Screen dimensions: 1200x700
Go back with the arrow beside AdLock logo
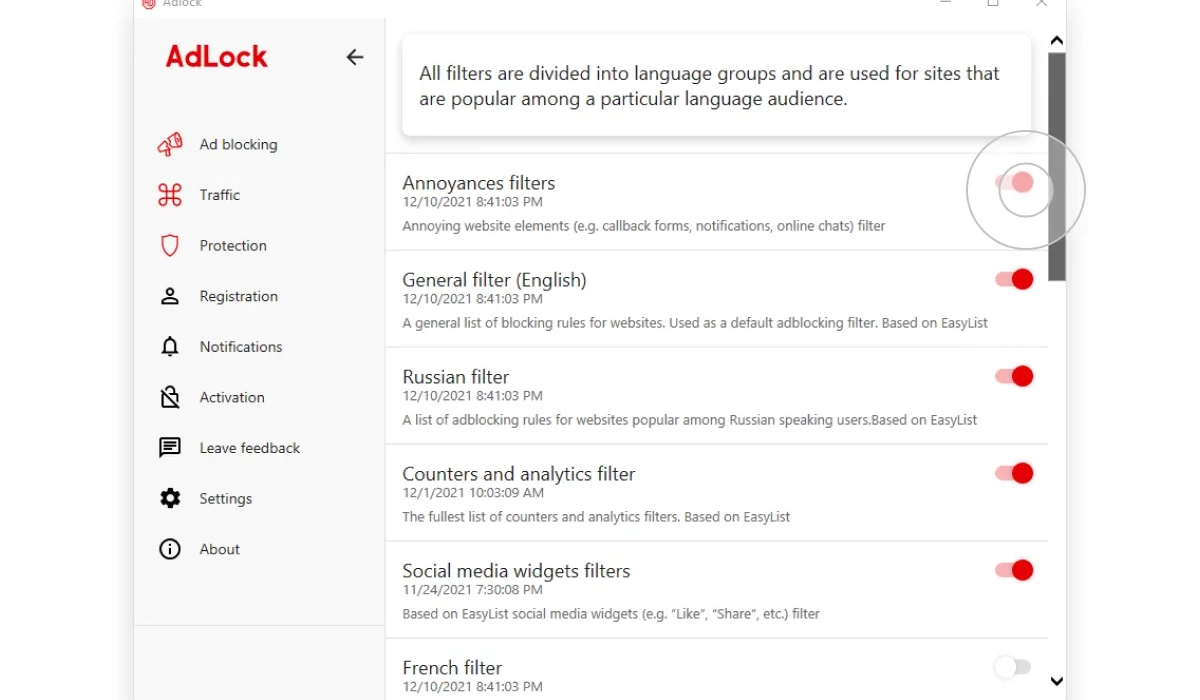(355, 57)
